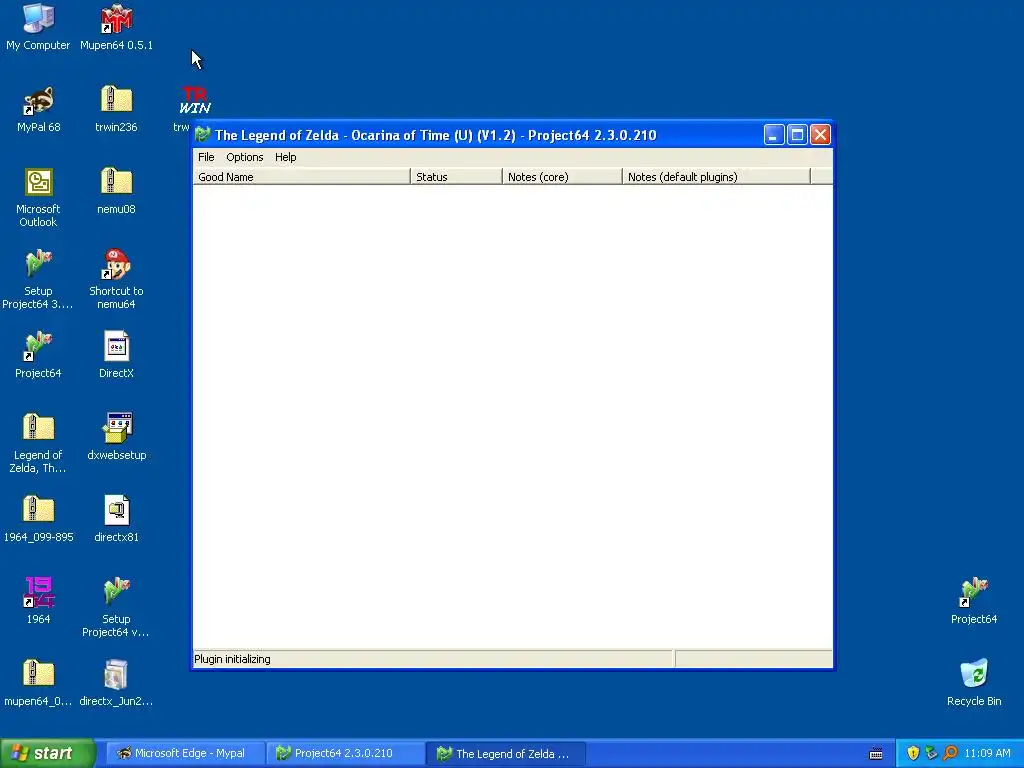Click magnifier icon in system tray
This screenshot has width=1024, height=768.
pos(950,753)
